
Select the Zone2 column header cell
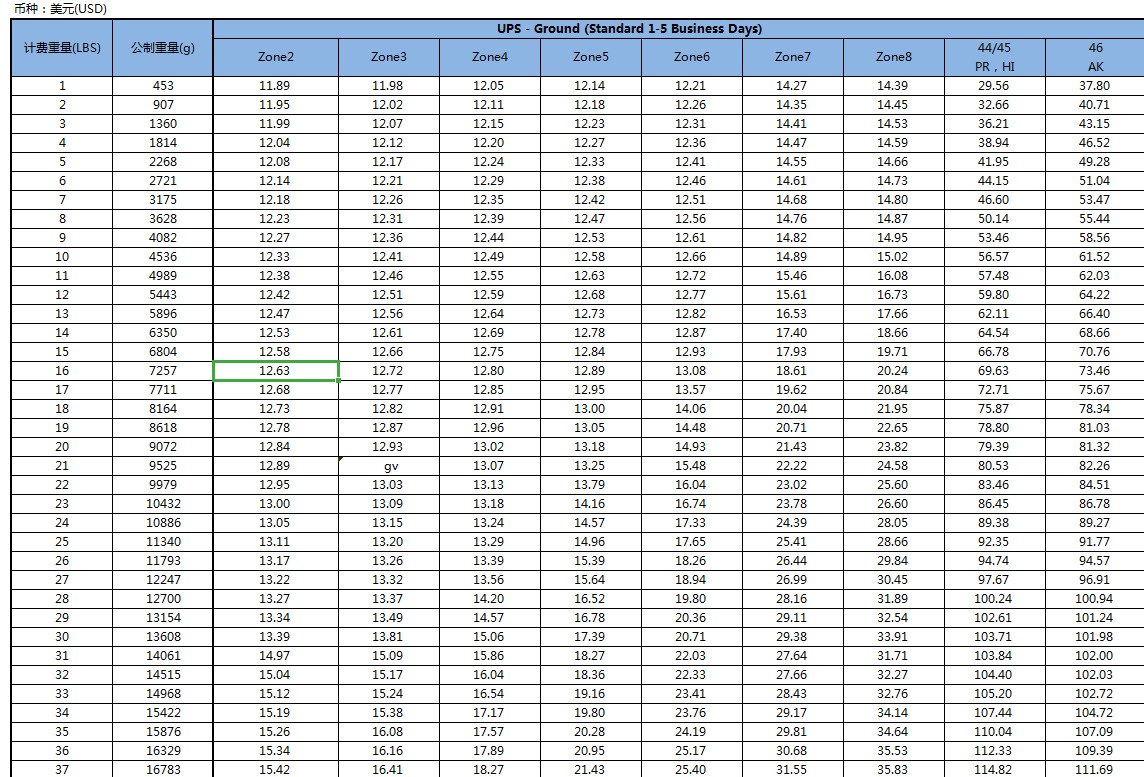275,57
